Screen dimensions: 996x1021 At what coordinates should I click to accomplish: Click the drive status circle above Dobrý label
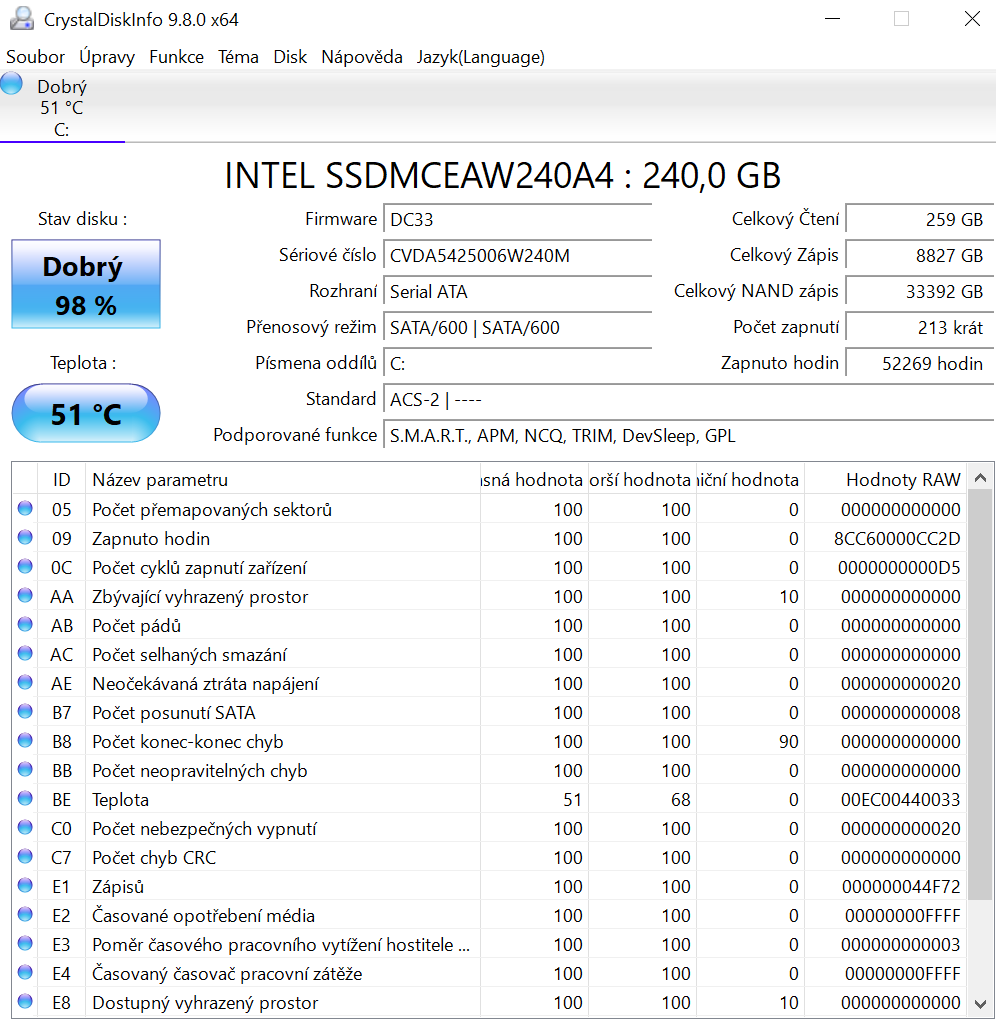coord(11,83)
